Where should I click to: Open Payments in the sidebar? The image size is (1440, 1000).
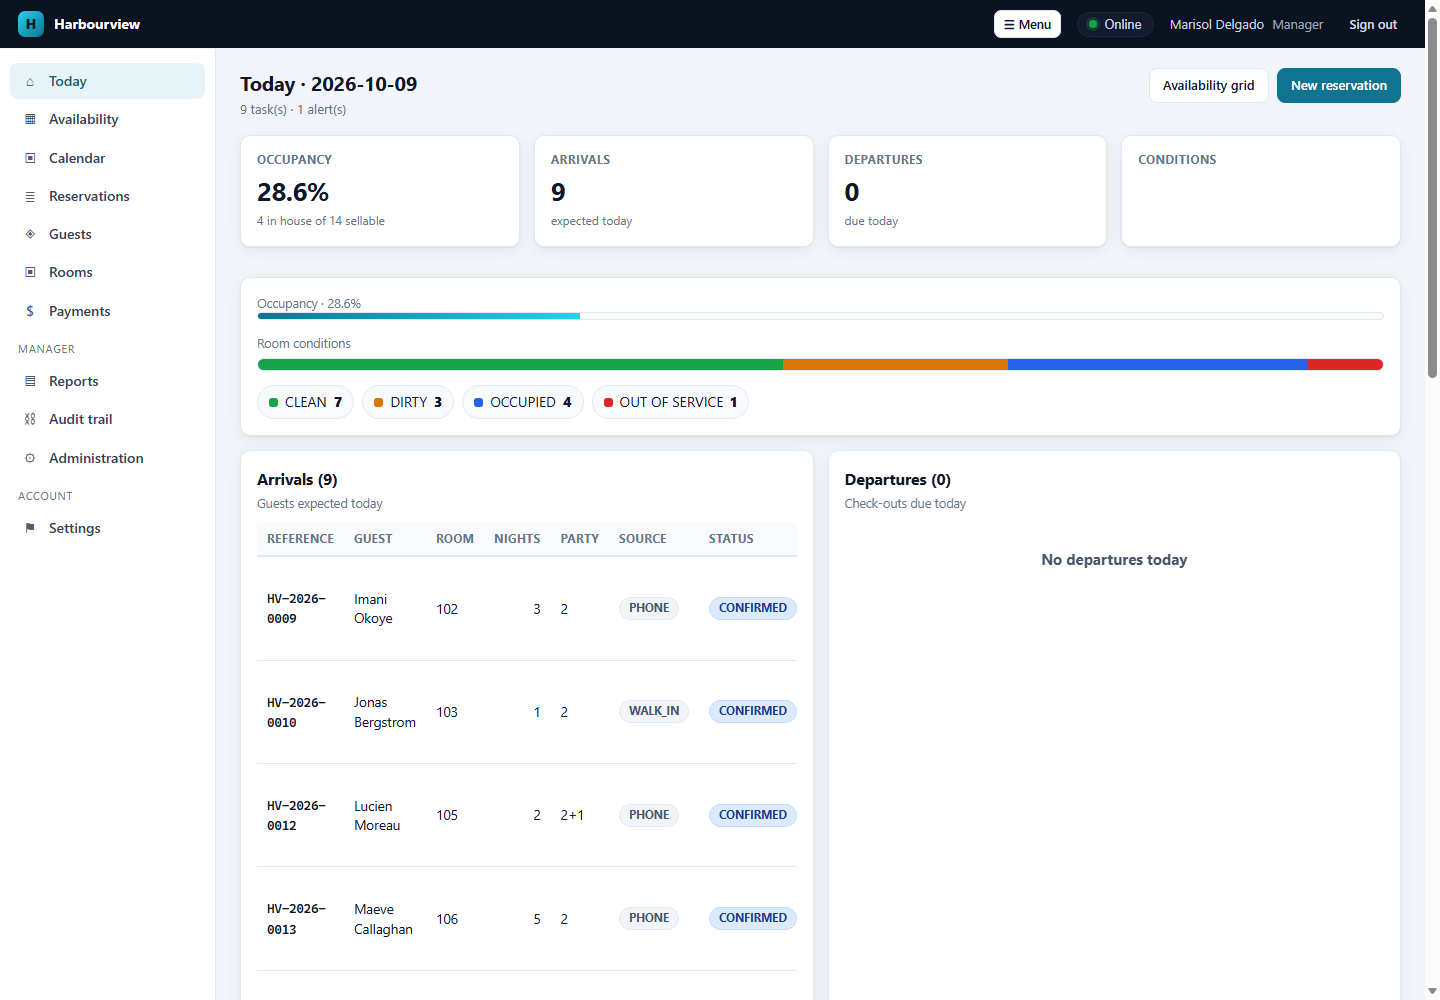pyautogui.click(x=107, y=311)
